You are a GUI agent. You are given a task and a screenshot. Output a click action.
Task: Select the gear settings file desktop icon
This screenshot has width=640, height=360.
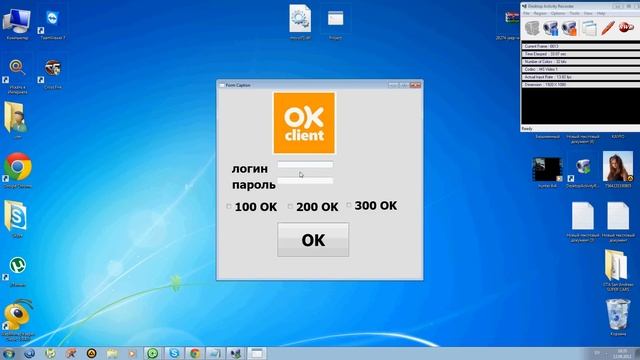[x=300, y=22]
